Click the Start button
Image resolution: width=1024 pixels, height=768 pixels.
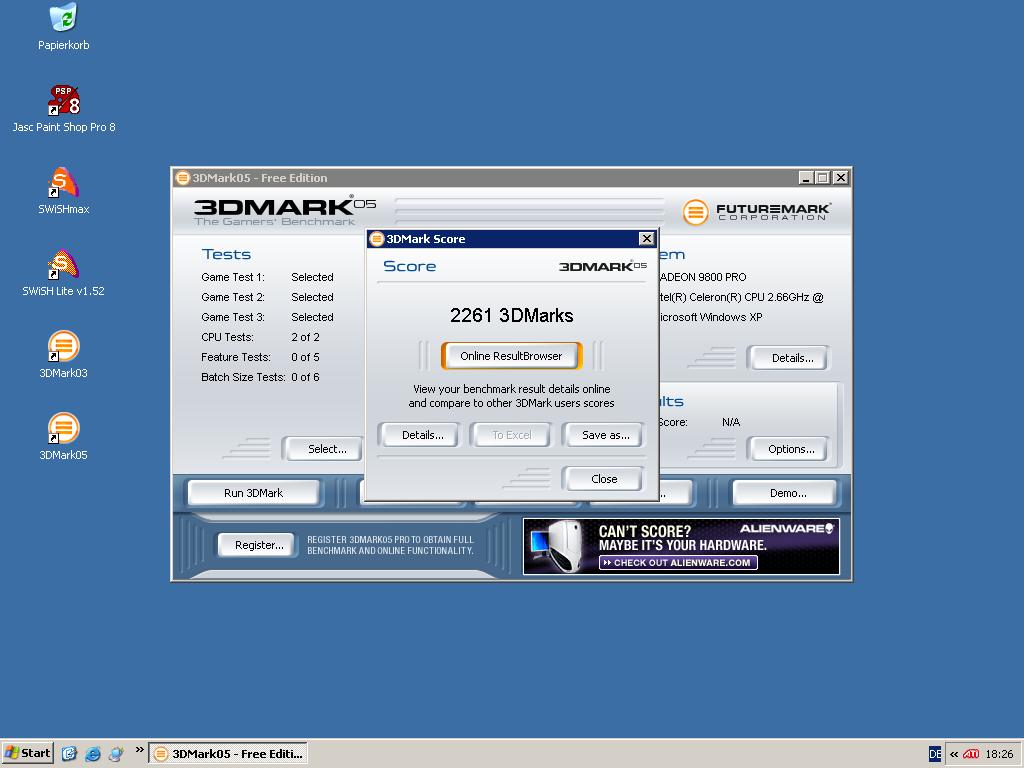pyautogui.click(x=27, y=754)
